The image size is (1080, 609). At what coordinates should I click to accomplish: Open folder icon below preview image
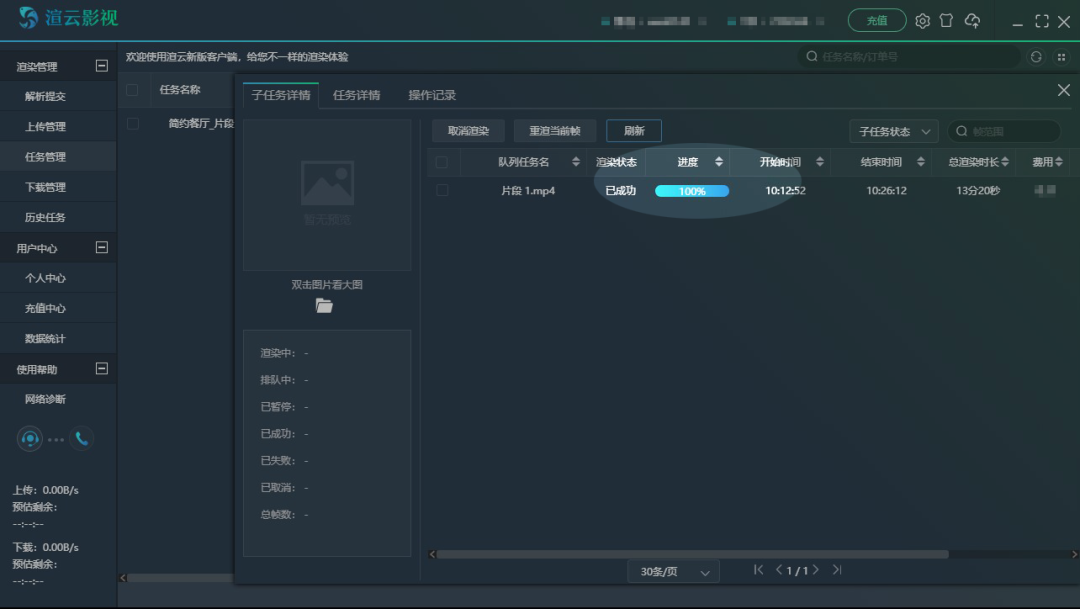click(324, 306)
